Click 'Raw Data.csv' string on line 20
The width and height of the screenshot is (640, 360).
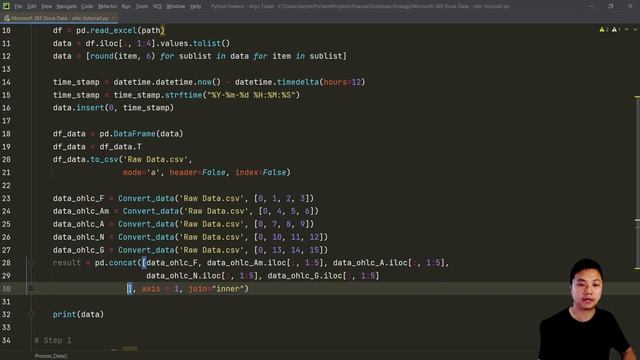tap(156, 159)
